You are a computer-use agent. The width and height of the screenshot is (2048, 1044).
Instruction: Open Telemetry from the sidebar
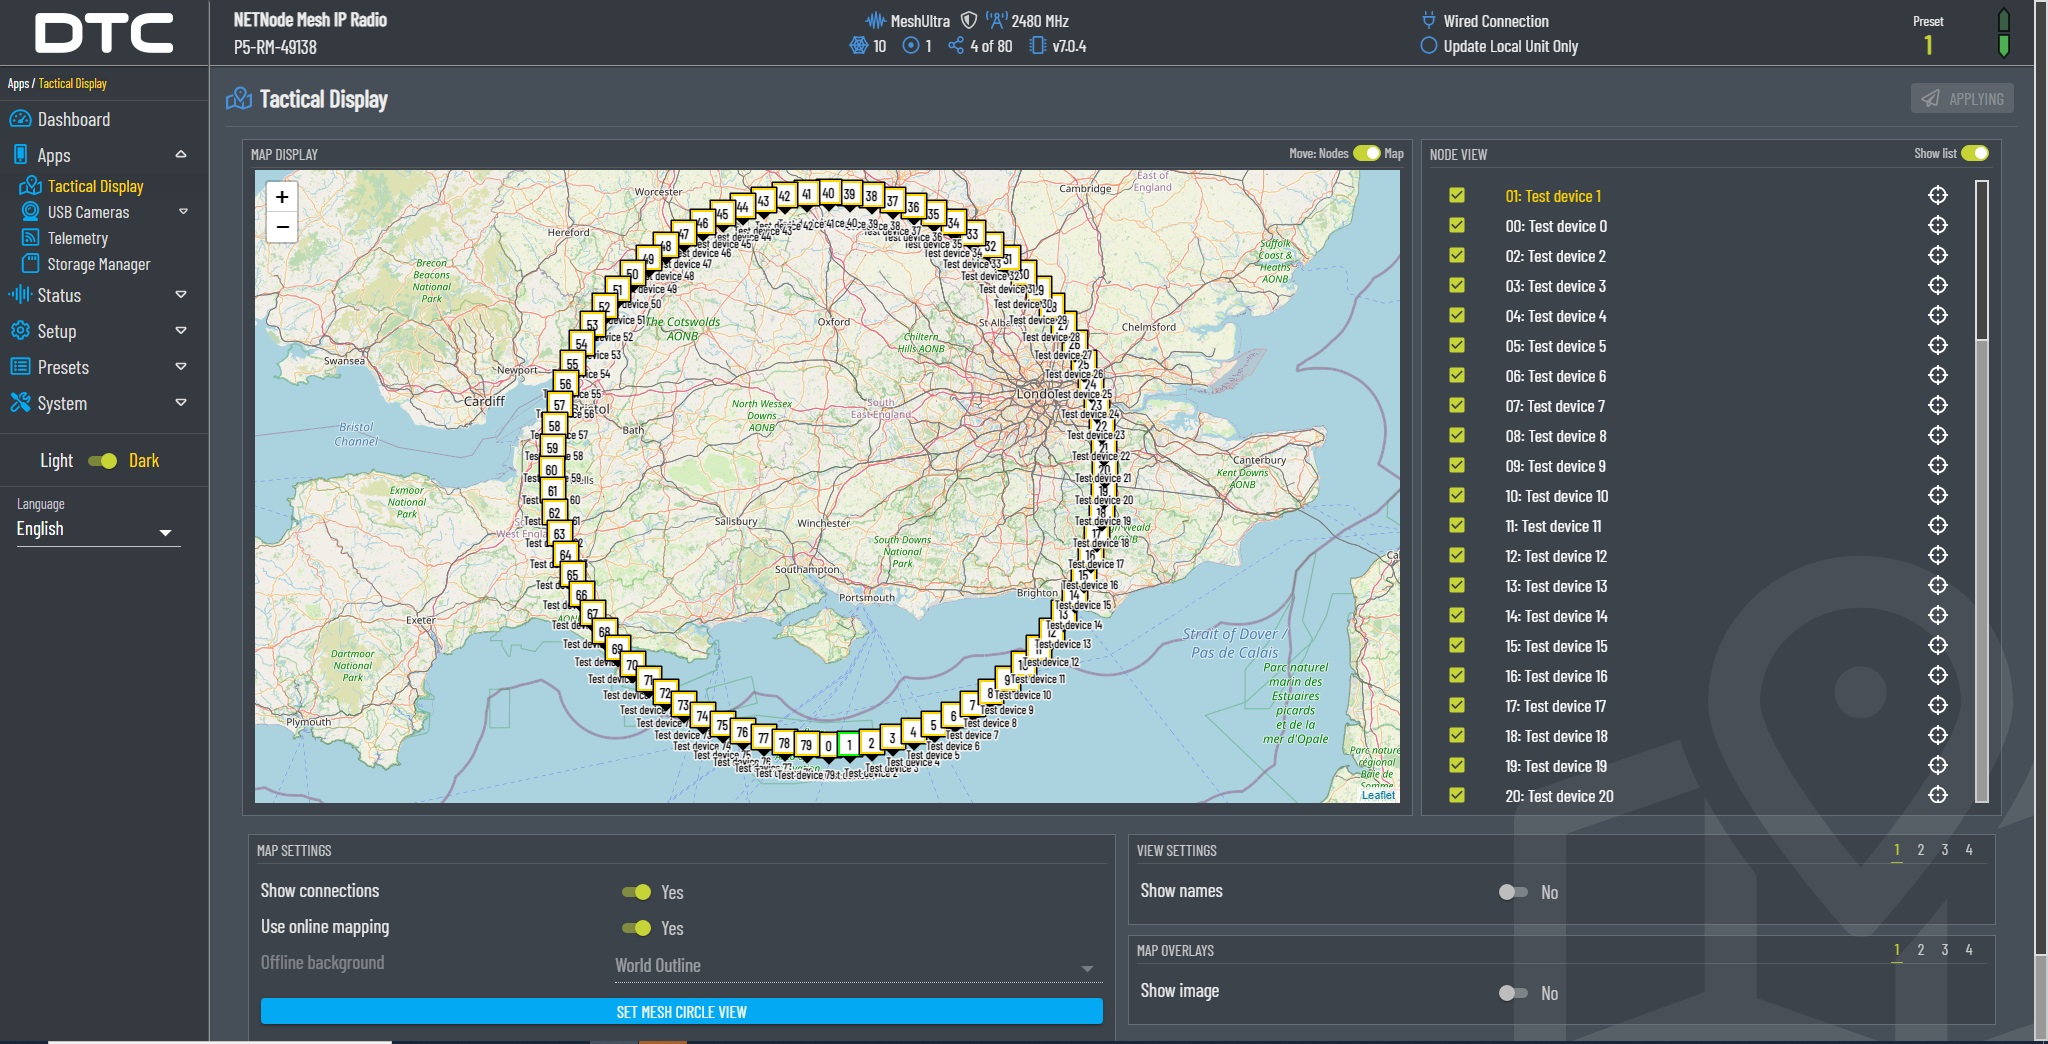77,238
